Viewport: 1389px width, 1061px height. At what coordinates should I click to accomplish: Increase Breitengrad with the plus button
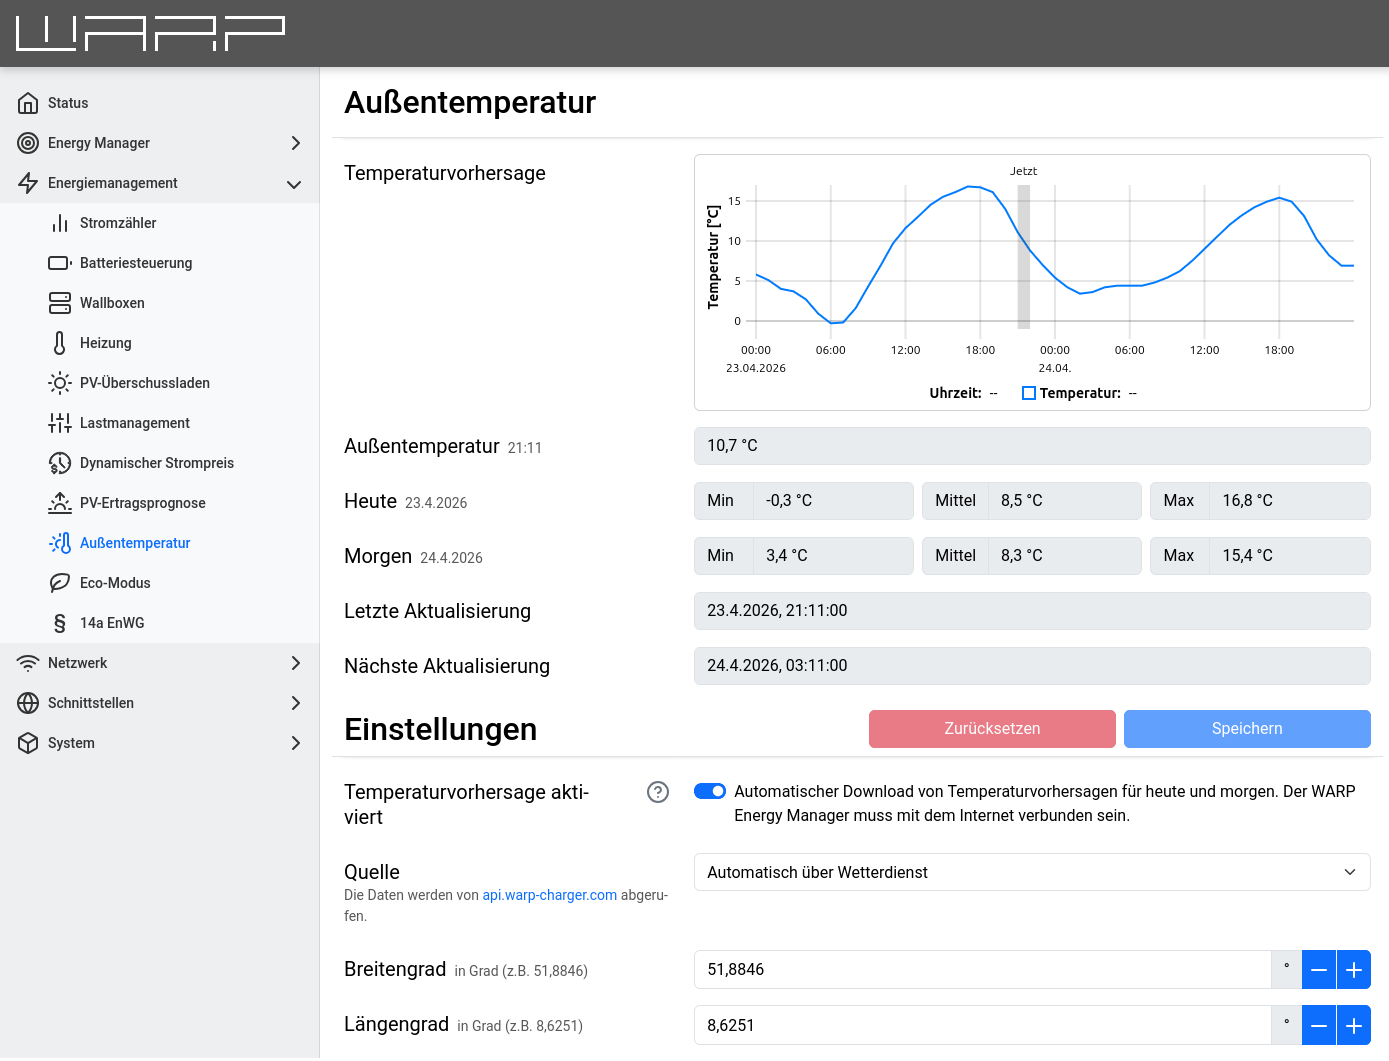coord(1353,970)
